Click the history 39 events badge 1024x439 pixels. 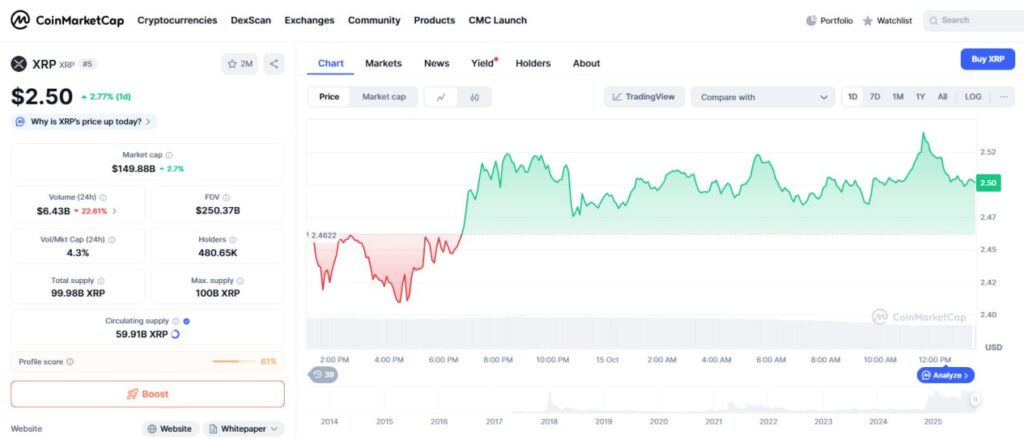[x=323, y=374]
